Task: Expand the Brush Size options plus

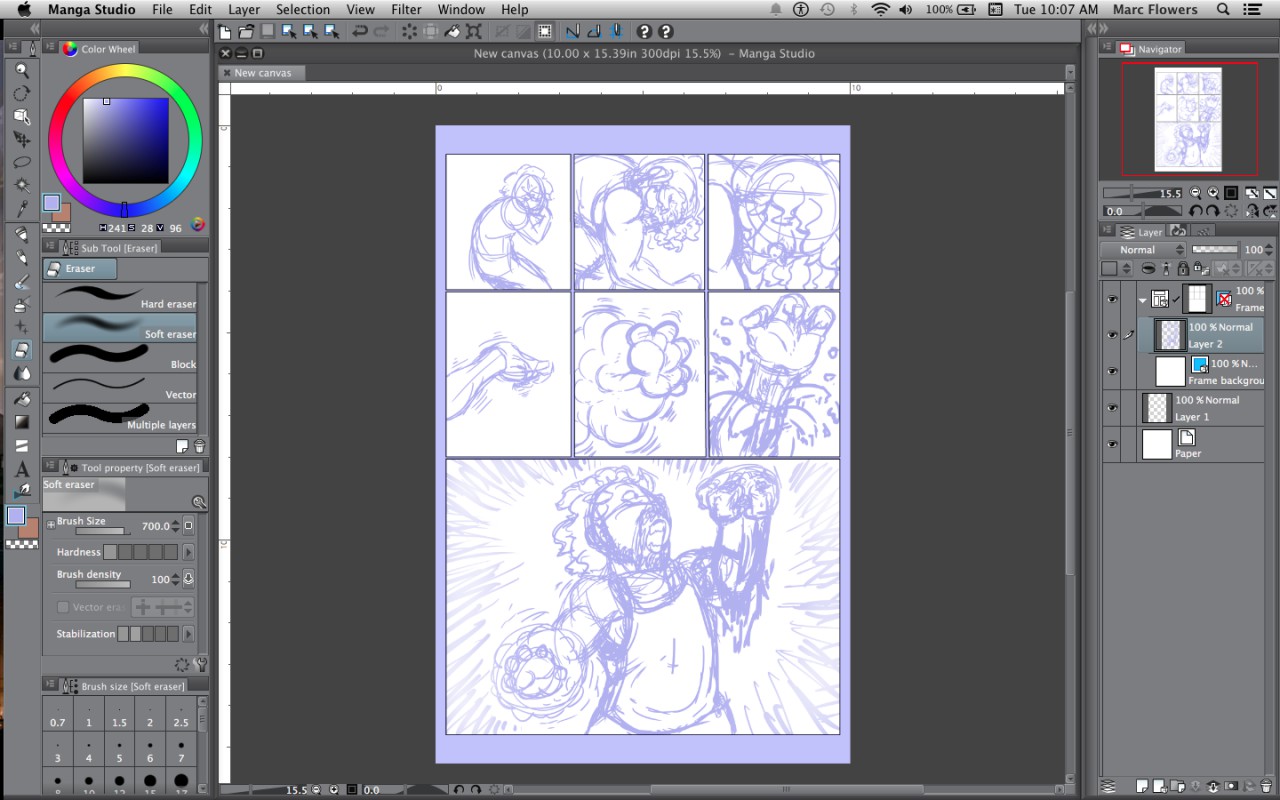Action: [51, 524]
